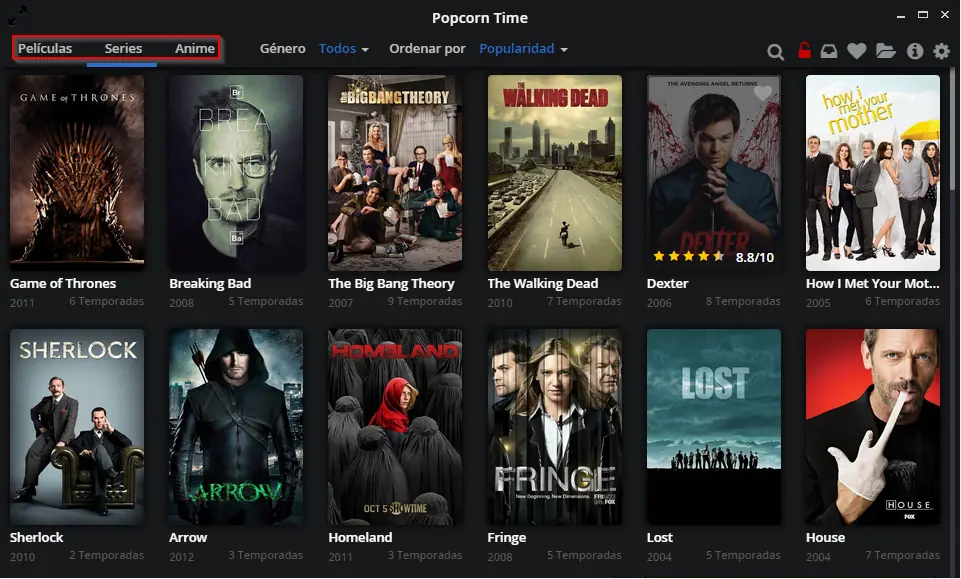
Task: Toggle fullscreen with the arrows icon
Action: point(17,15)
